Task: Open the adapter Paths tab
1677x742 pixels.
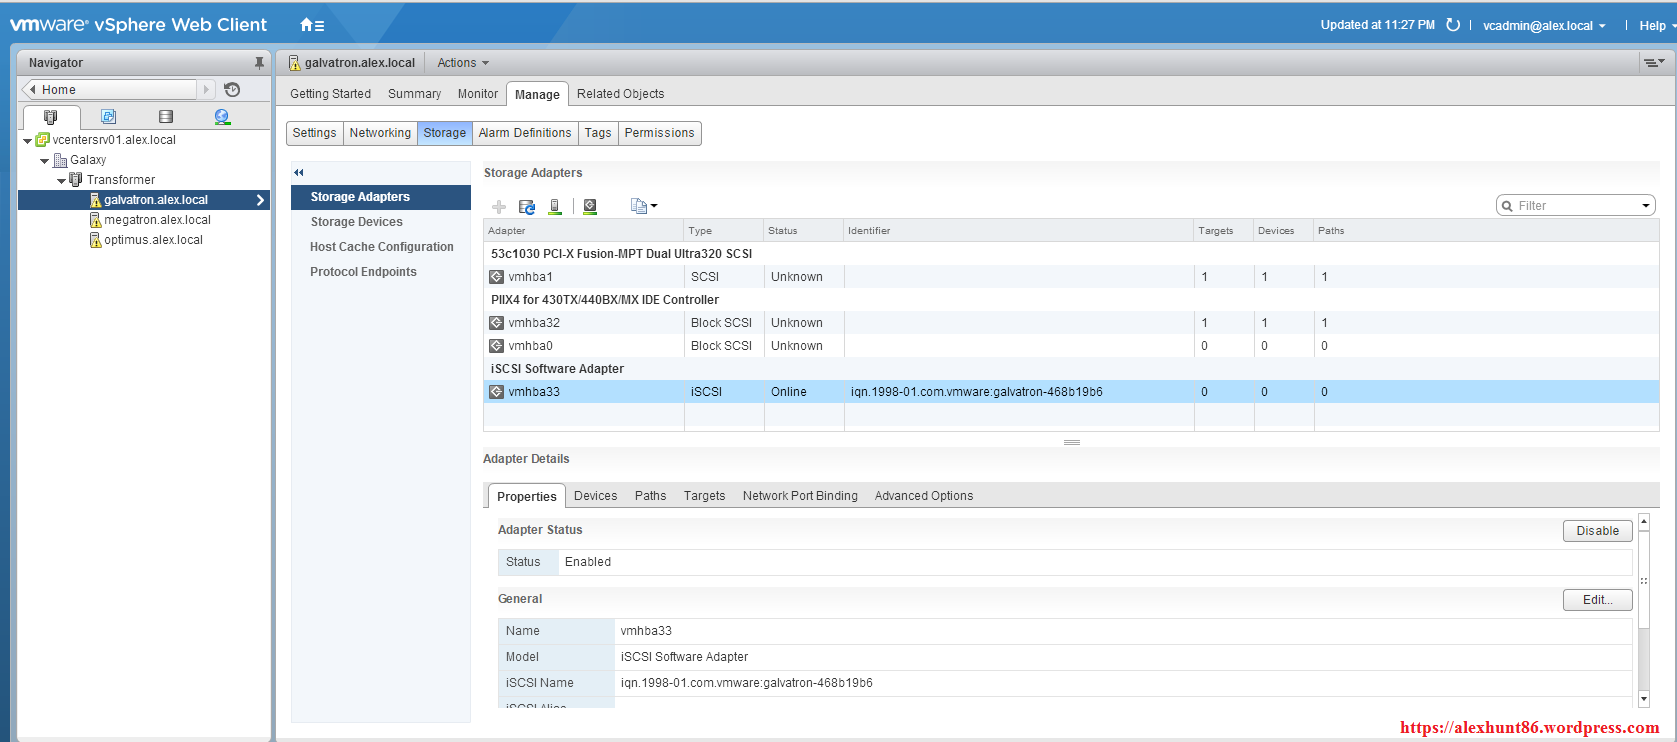Action: 650,496
